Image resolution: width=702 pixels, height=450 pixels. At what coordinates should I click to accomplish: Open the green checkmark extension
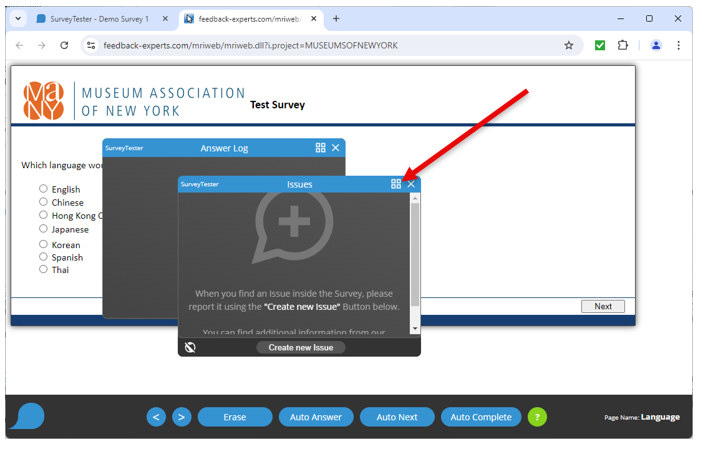tap(600, 45)
